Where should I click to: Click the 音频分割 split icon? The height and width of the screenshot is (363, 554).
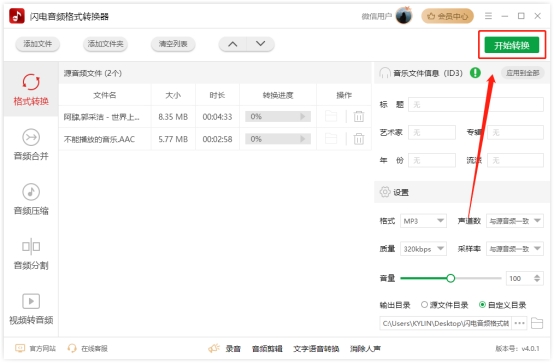pos(31,246)
